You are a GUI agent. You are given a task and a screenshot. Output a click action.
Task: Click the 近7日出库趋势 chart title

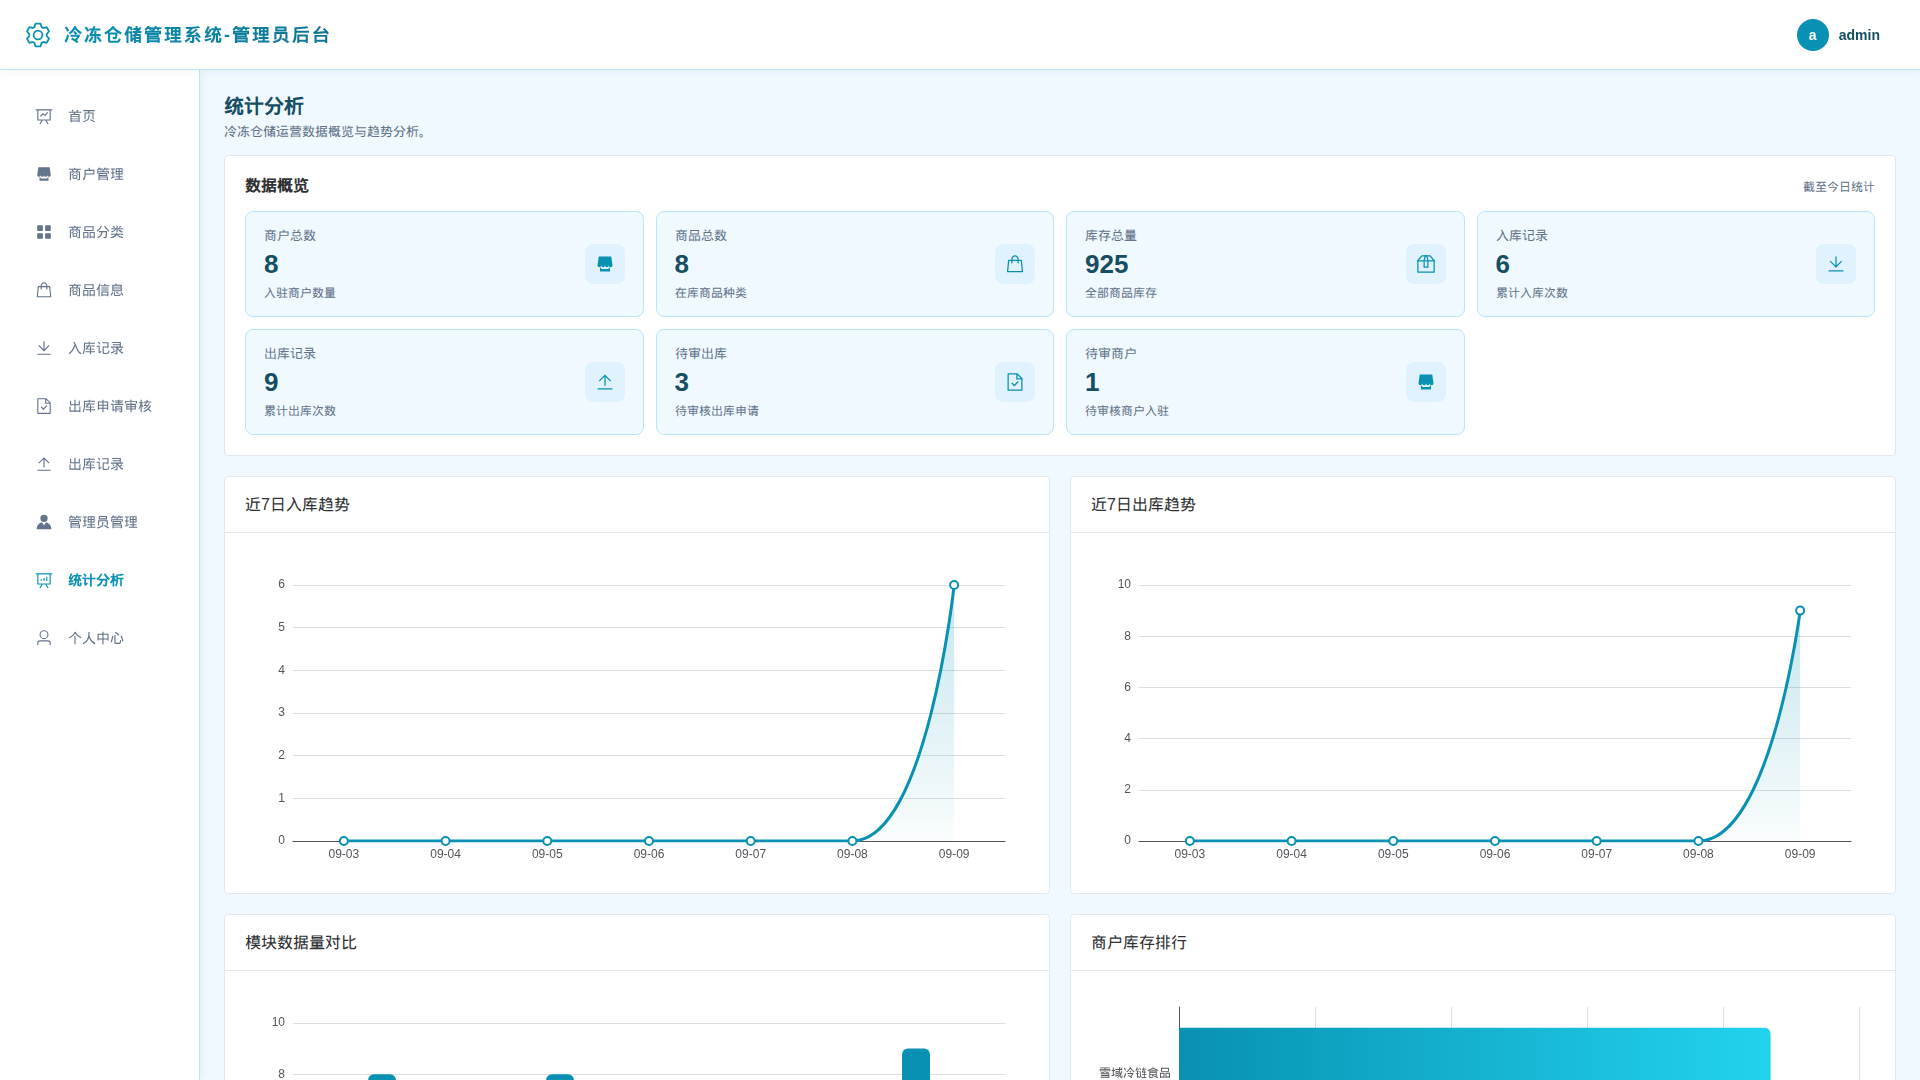(x=1143, y=505)
